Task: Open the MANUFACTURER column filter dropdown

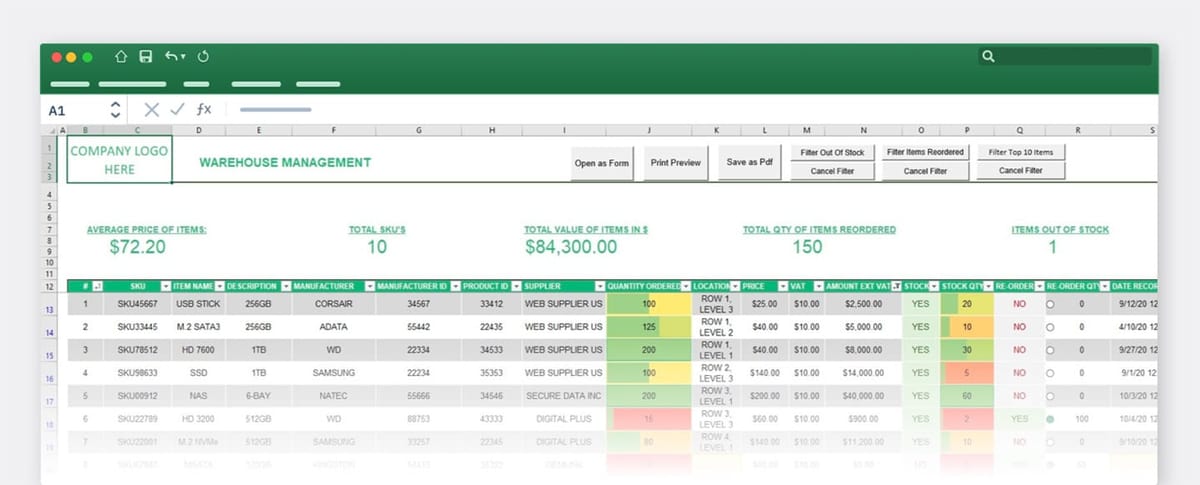Action: (x=368, y=286)
